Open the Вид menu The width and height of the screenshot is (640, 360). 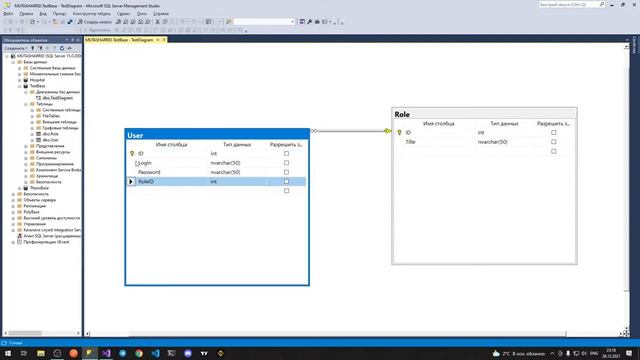coord(43,13)
